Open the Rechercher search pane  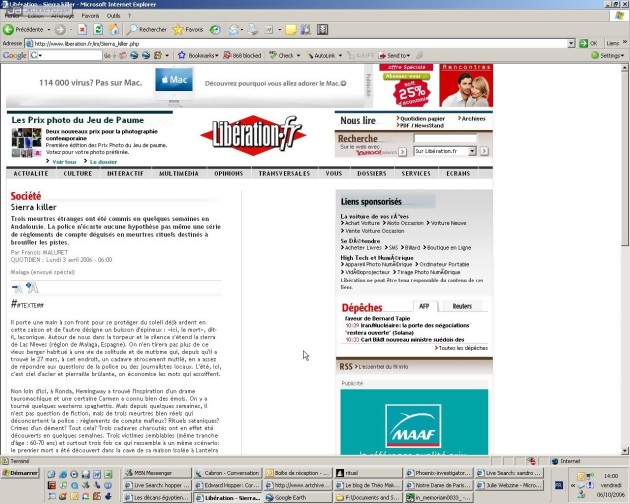pyautogui.click(x=147, y=29)
